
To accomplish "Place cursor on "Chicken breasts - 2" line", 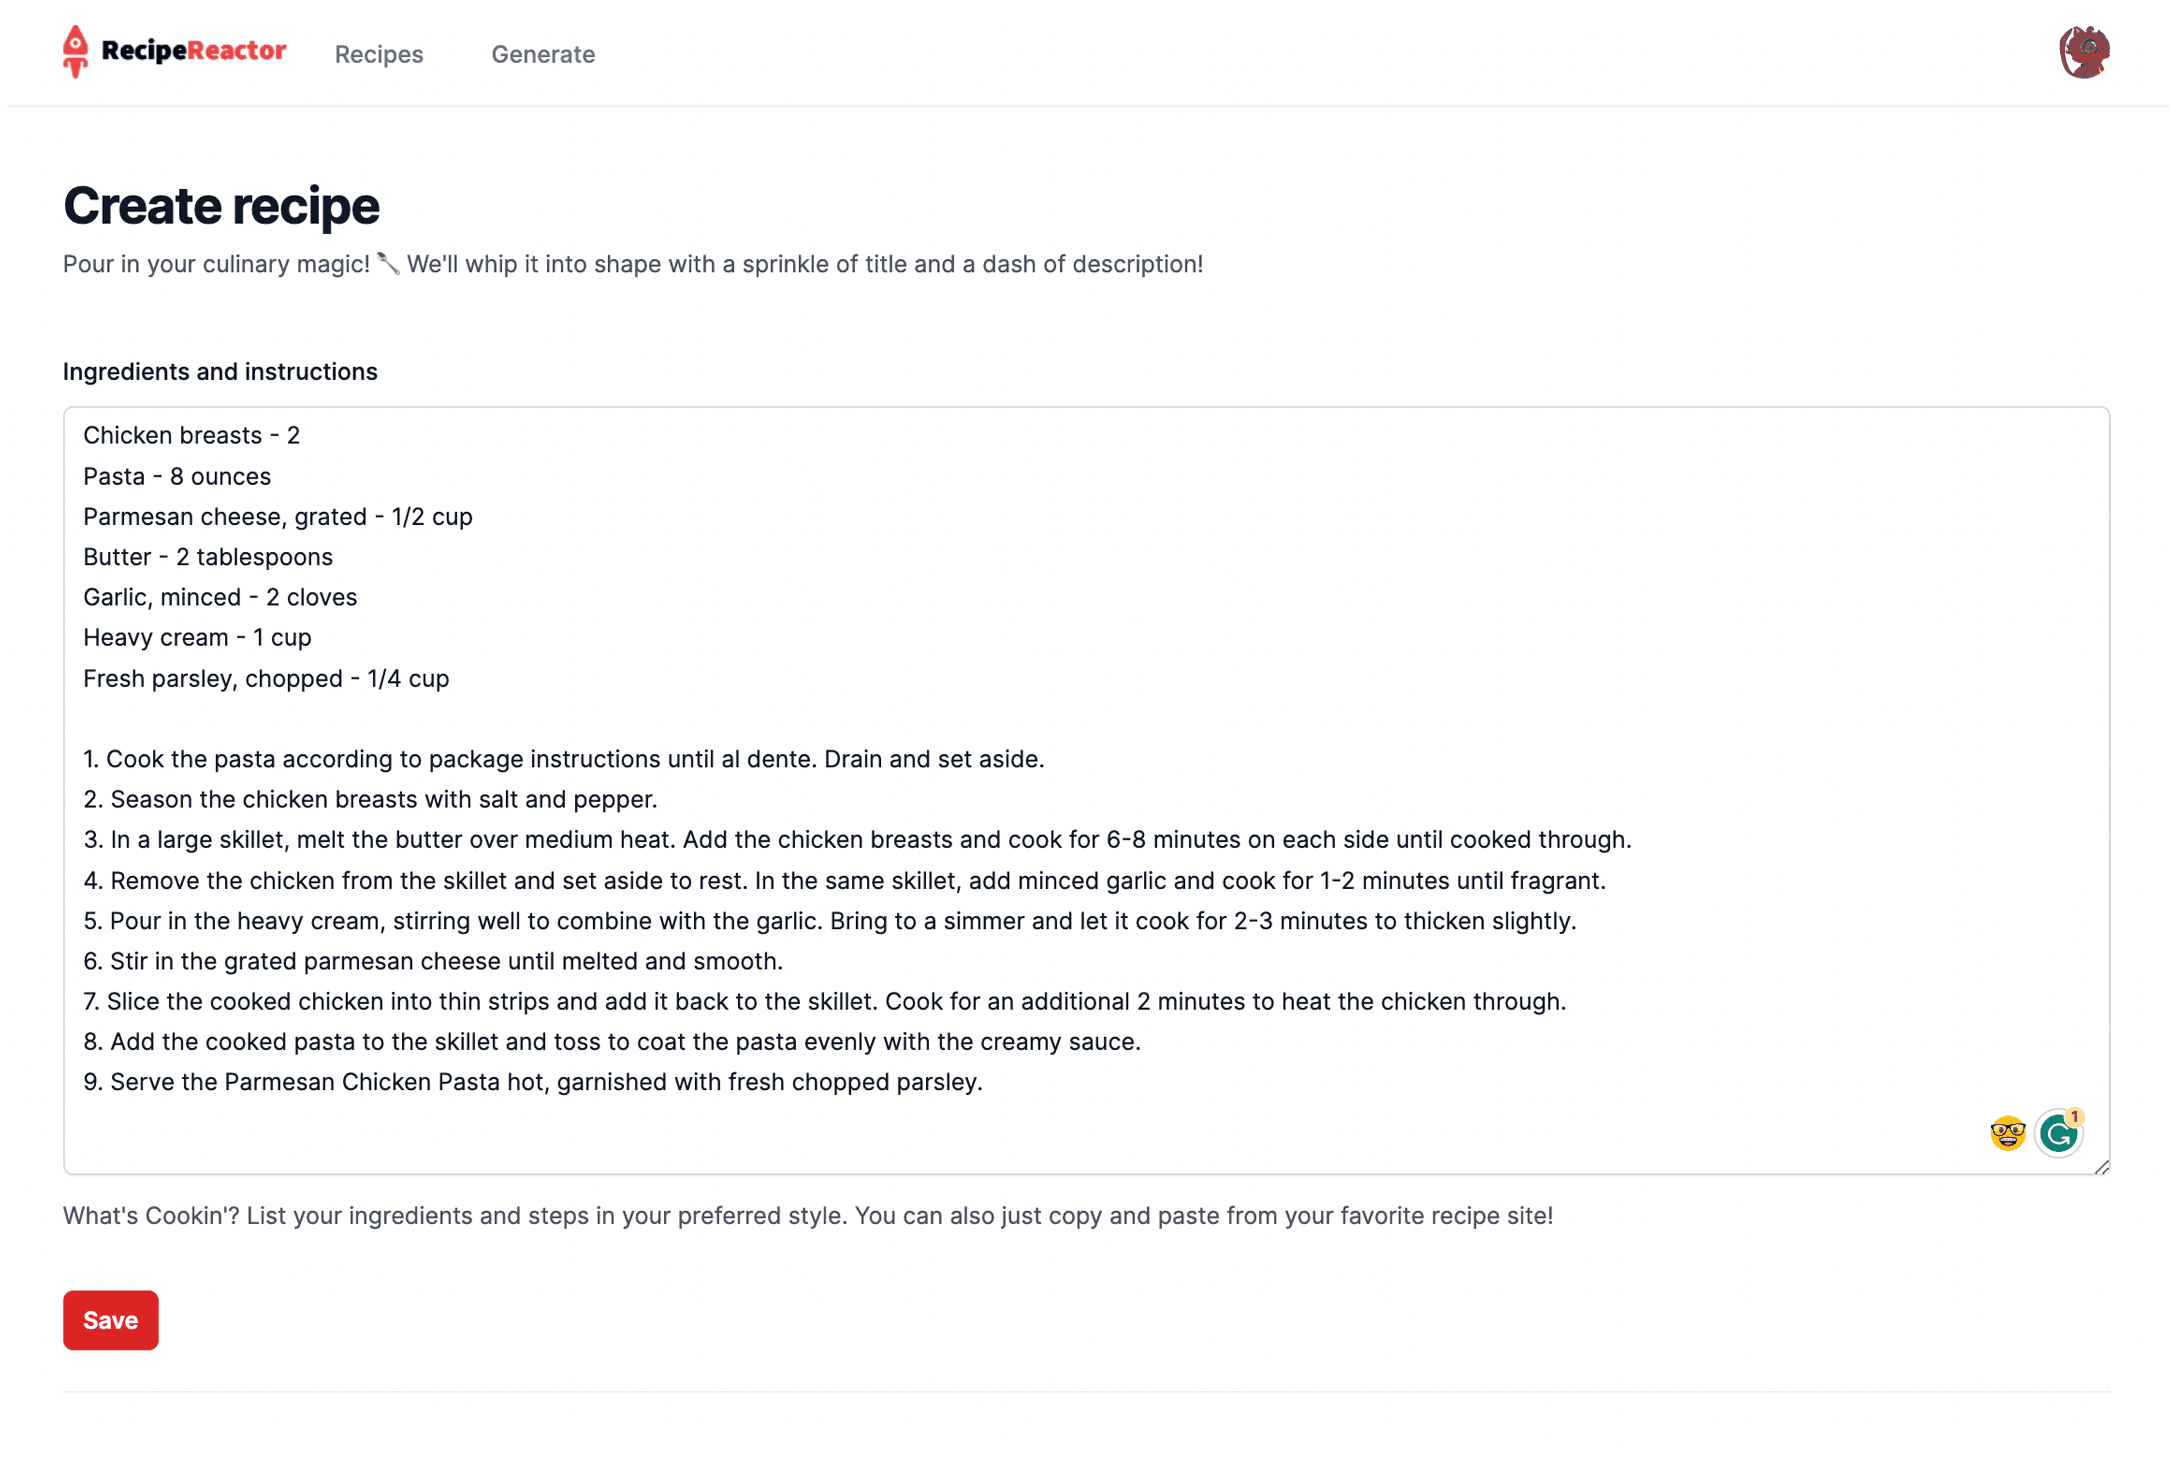I will point(191,435).
